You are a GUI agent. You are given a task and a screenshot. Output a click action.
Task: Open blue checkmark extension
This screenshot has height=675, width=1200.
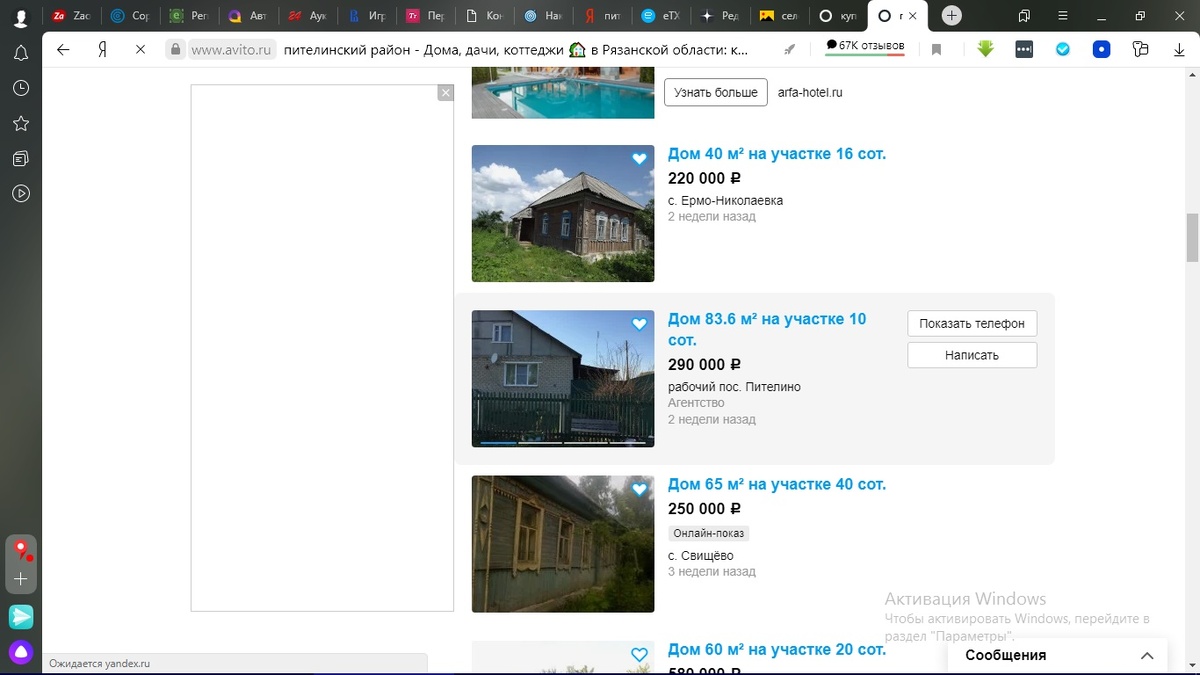click(1063, 49)
